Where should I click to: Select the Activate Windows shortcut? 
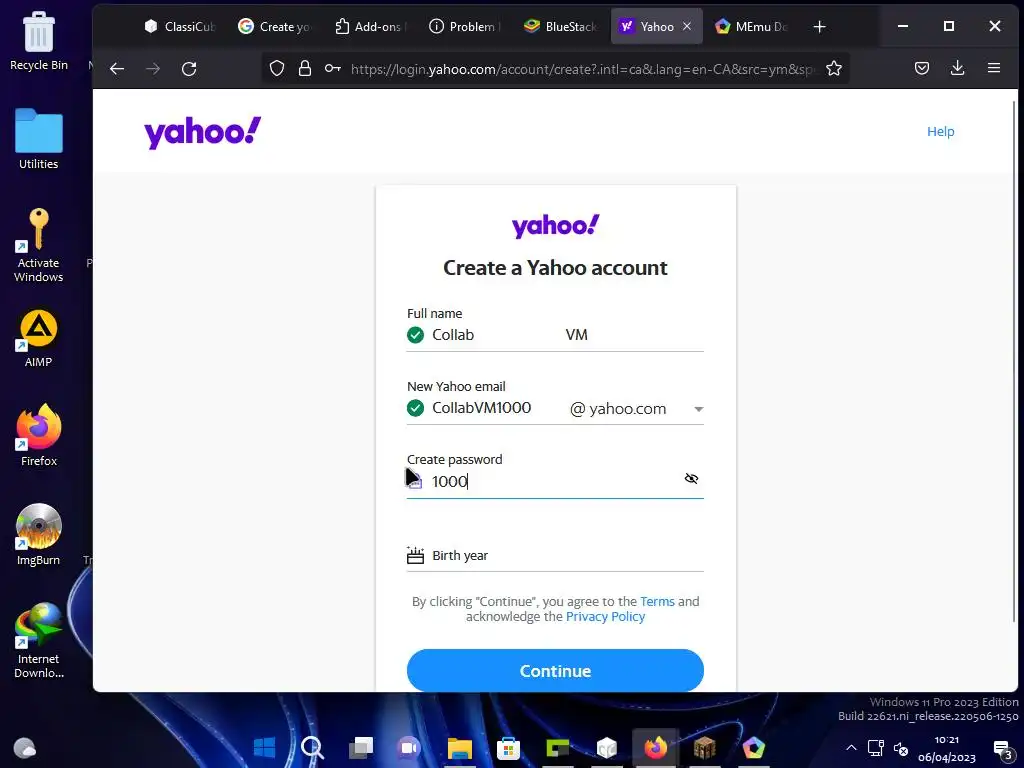click(x=39, y=245)
